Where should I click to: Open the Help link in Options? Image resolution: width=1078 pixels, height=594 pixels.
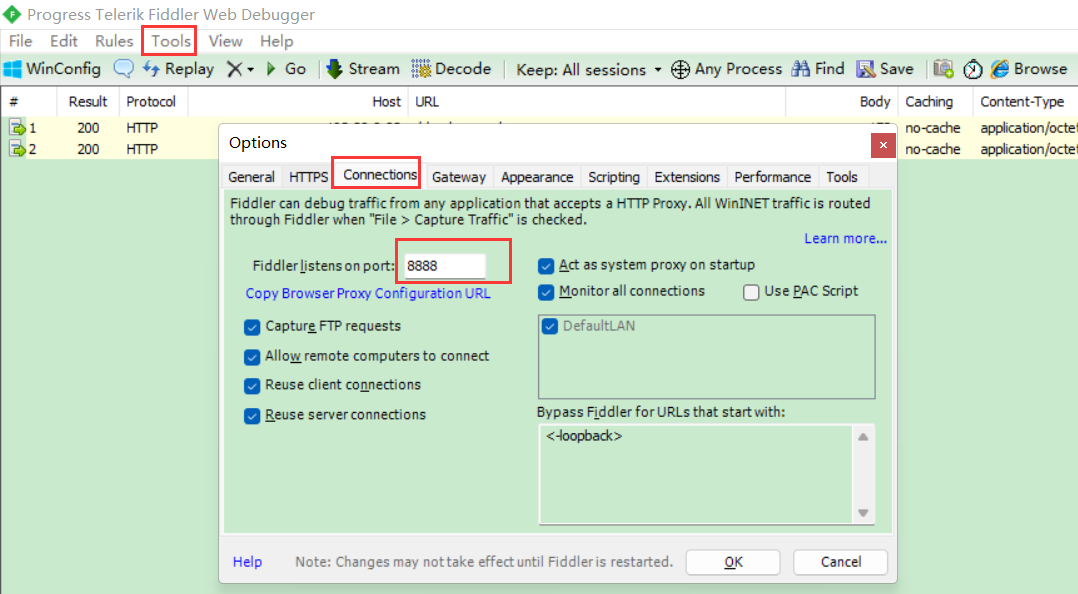[247, 562]
